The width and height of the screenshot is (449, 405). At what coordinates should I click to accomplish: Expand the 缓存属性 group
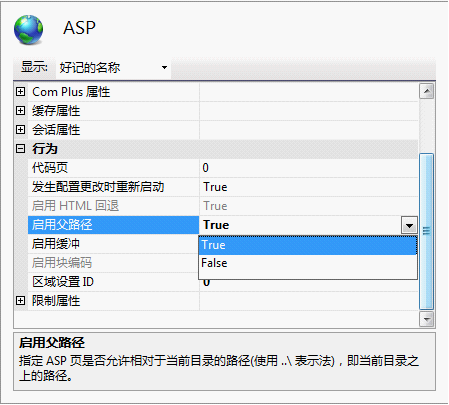(20, 111)
